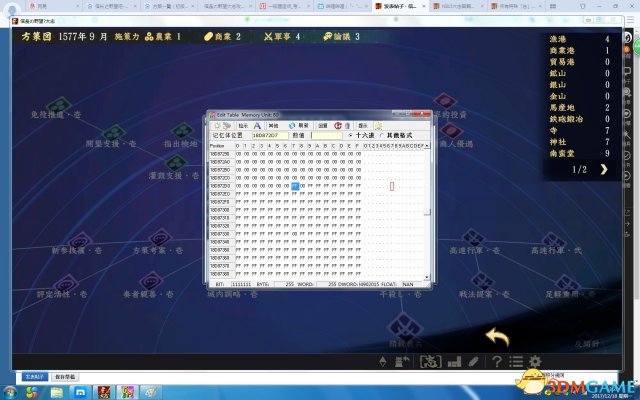Select the highlighted blue hex cell
The width and height of the screenshot is (640, 400).
pos(296,186)
